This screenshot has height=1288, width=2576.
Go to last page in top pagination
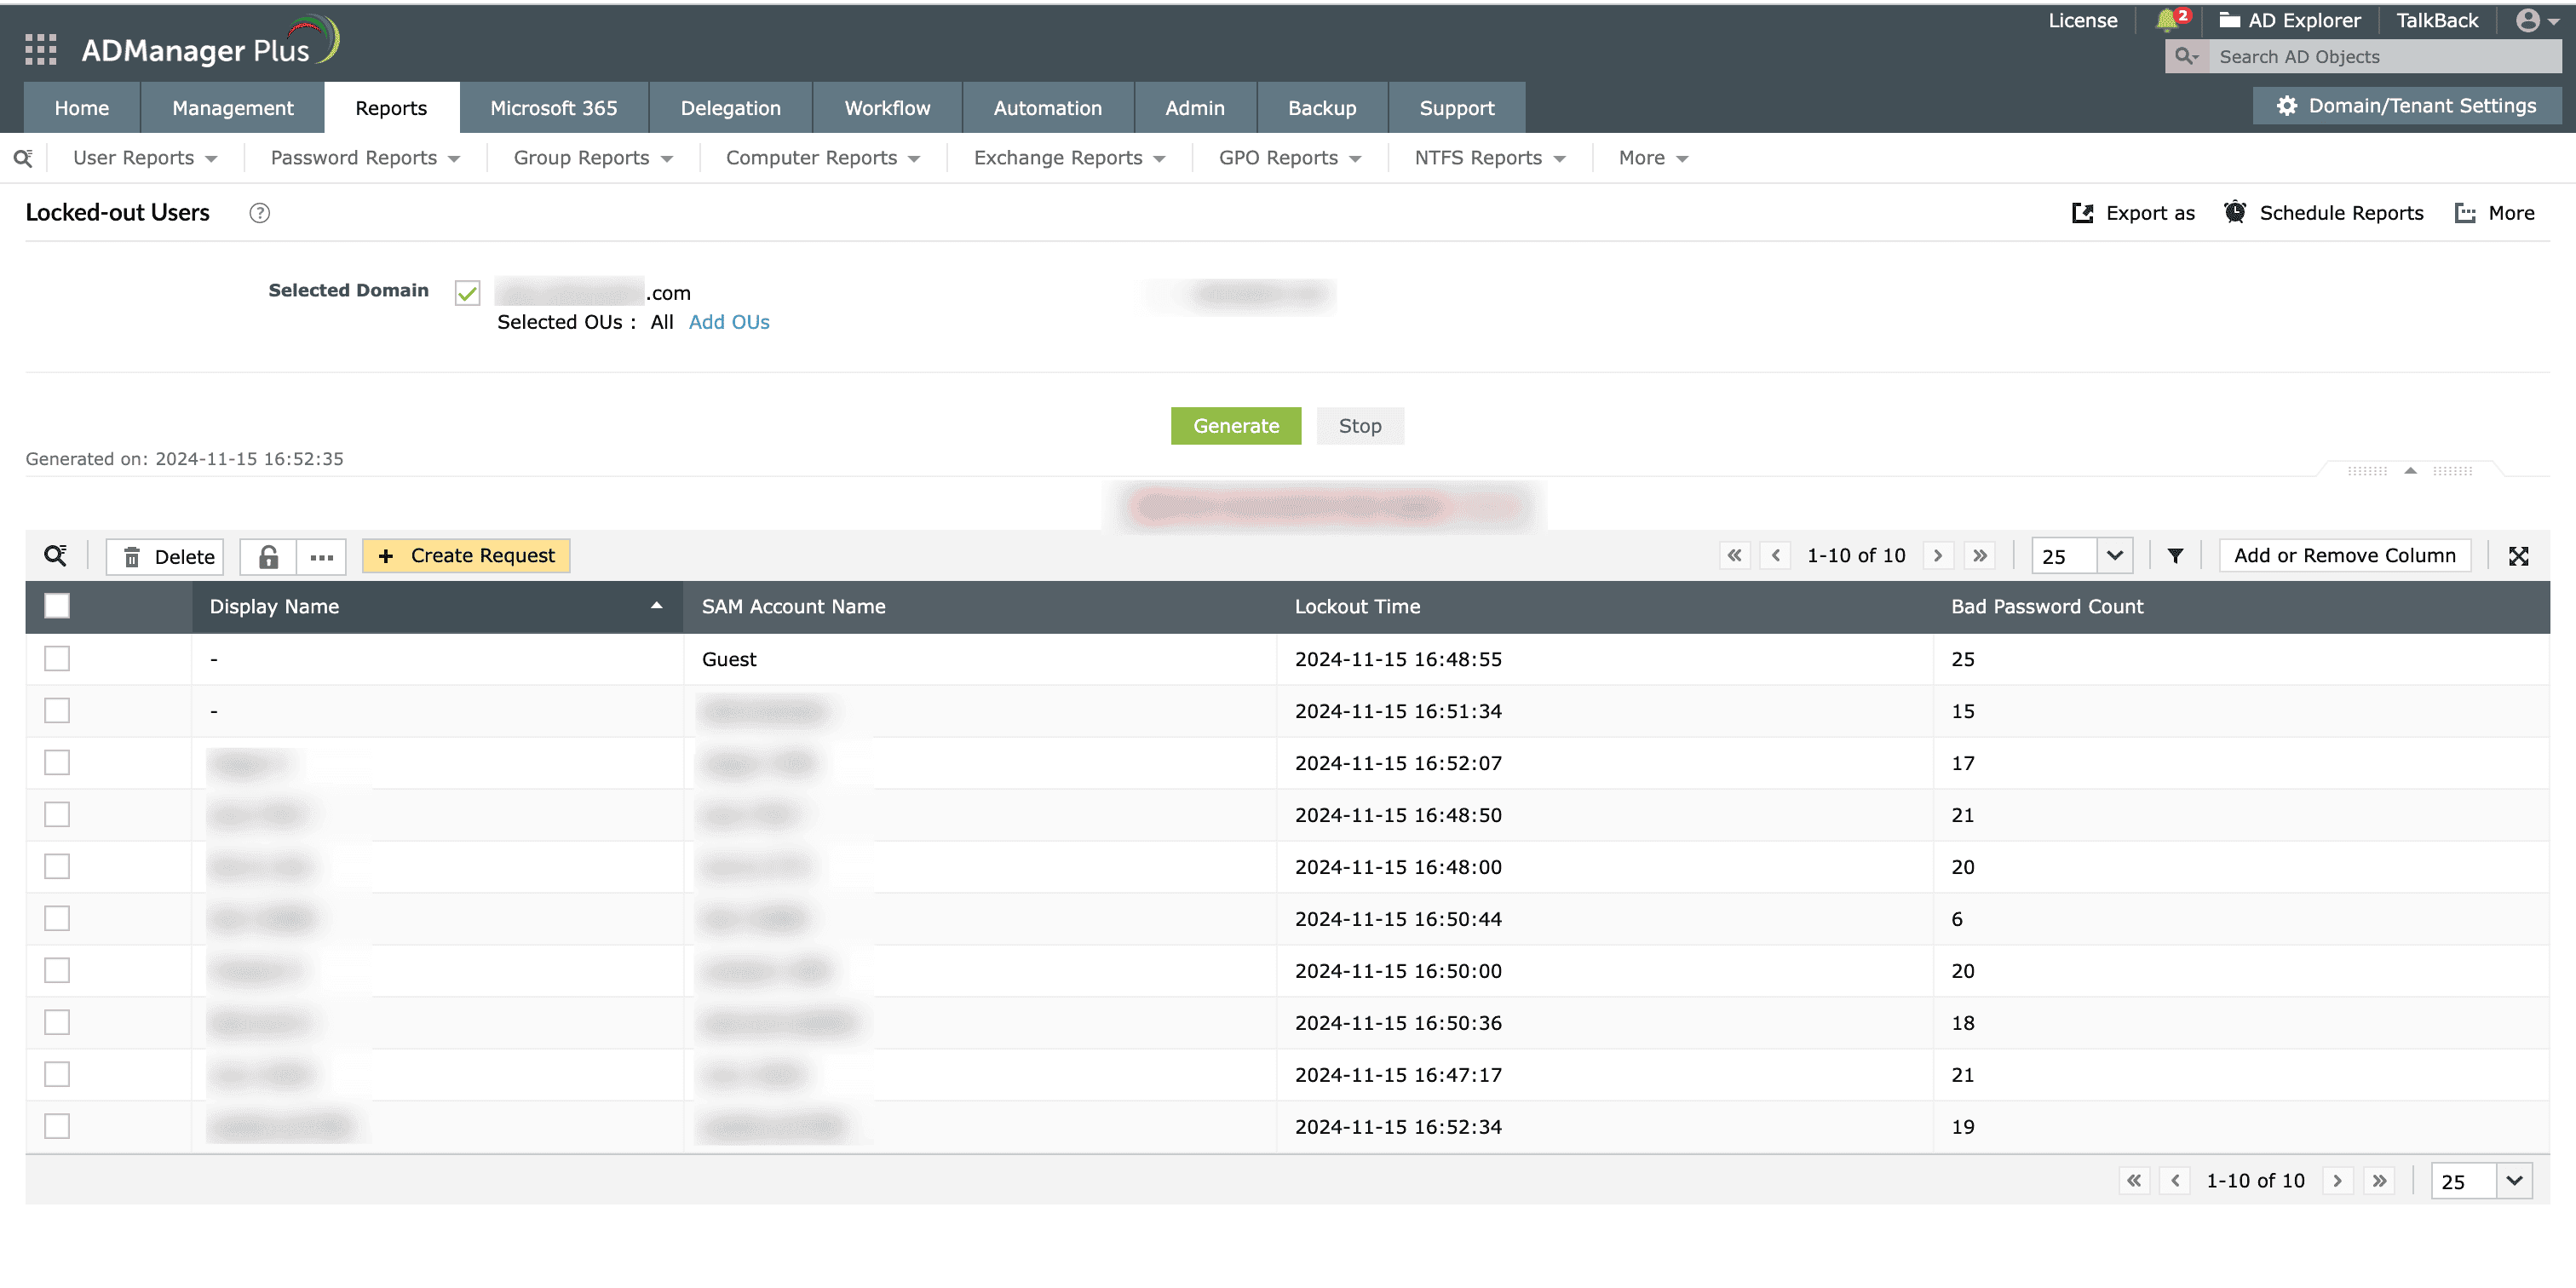coord(1980,556)
